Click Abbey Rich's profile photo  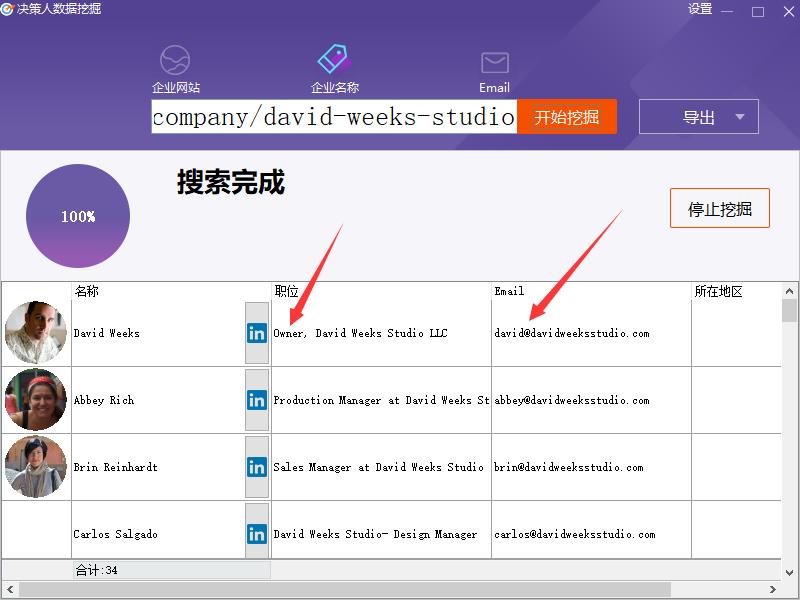(36, 399)
